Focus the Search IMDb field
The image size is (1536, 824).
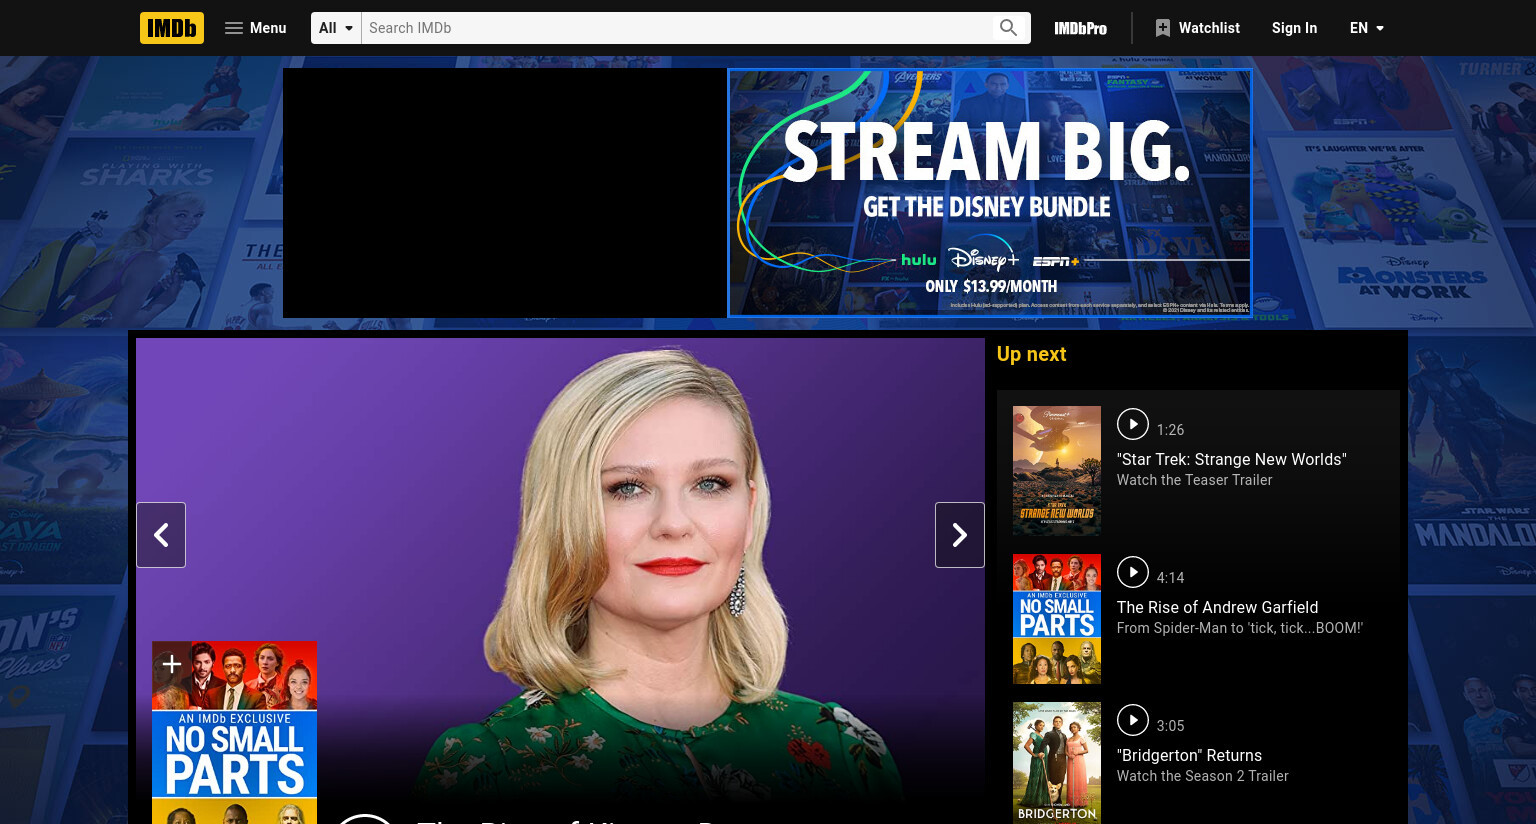pos(676,28)
